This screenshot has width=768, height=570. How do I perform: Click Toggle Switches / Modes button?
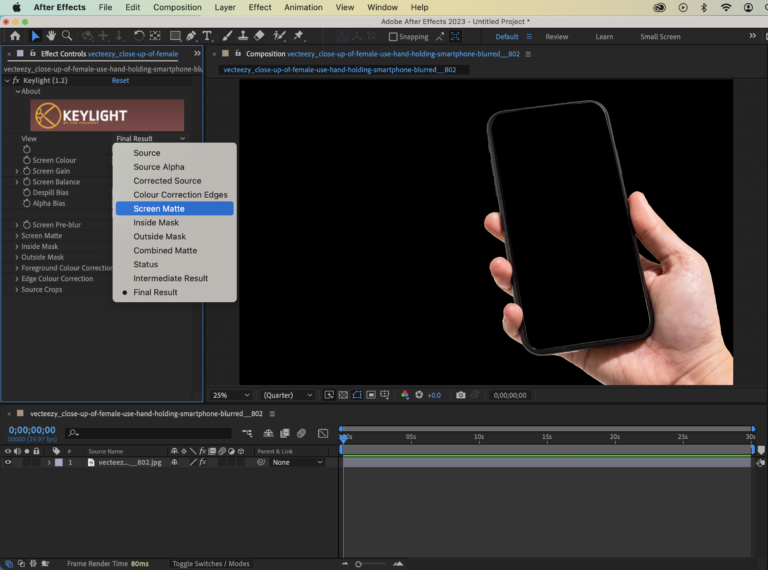[211, 564]
